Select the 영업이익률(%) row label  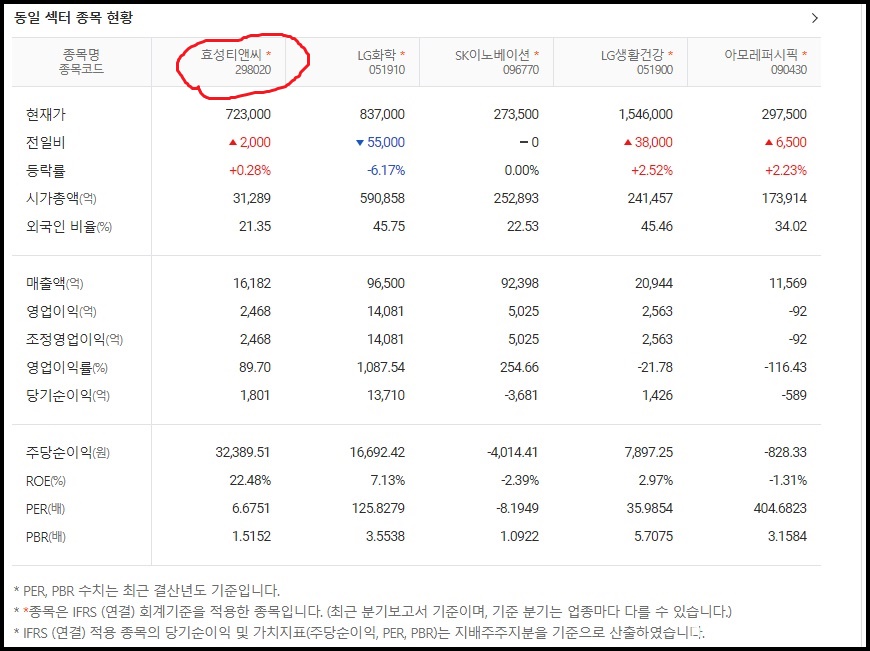pyautogui.click(x=67, y=367)
